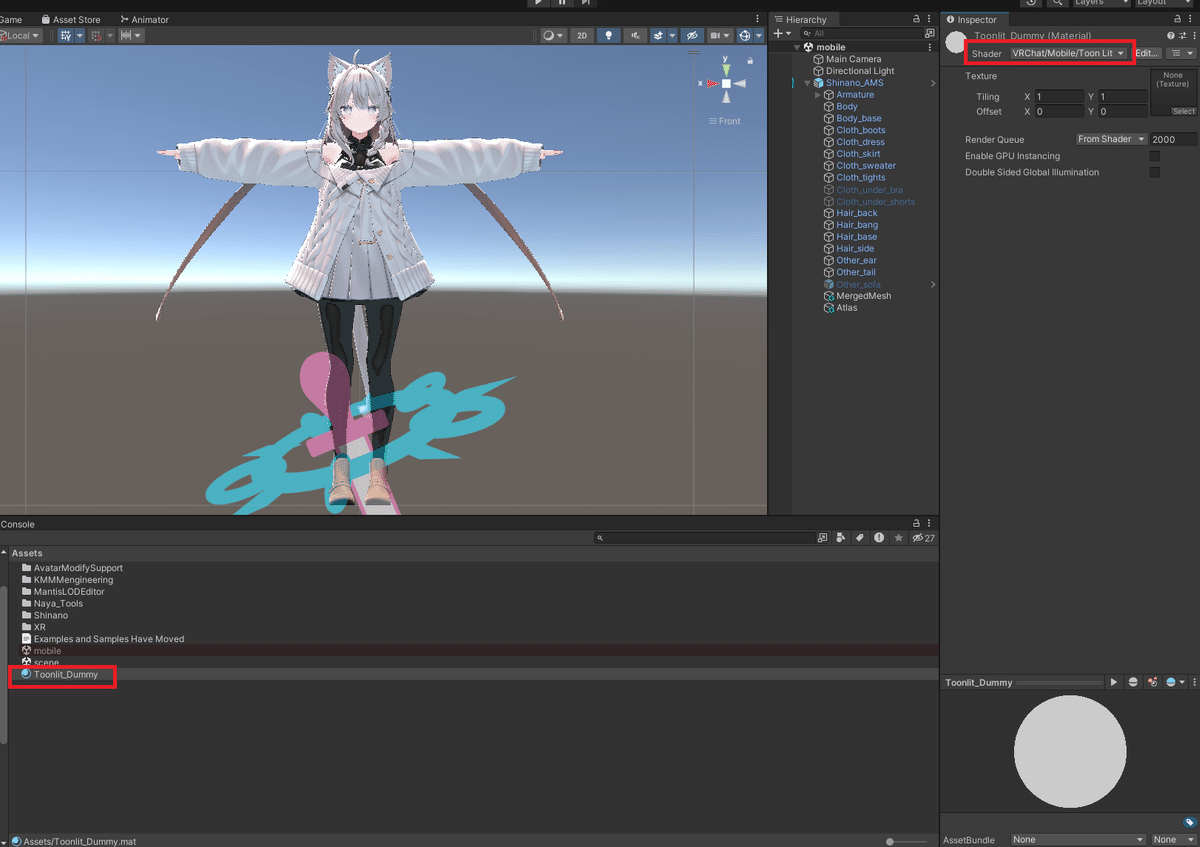Viewport: 1200px width, 847px height.
Task: Click the Project search field
Action: tap(705, 538)
